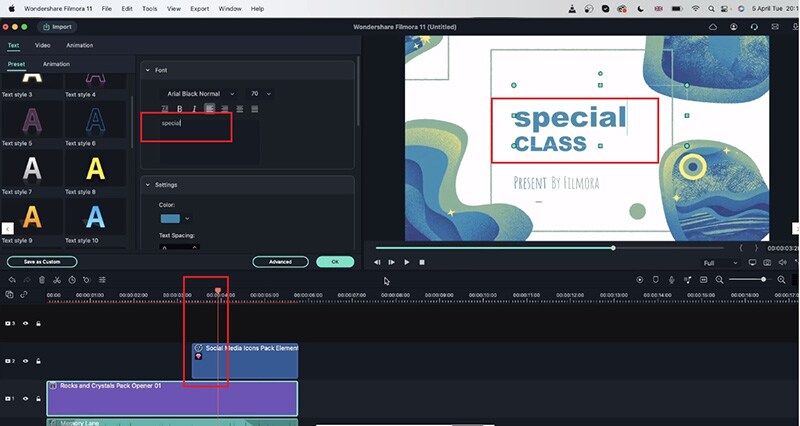Open the Export menu
Image resolution: width=800 pixels, height=426 pixels.
199,9
